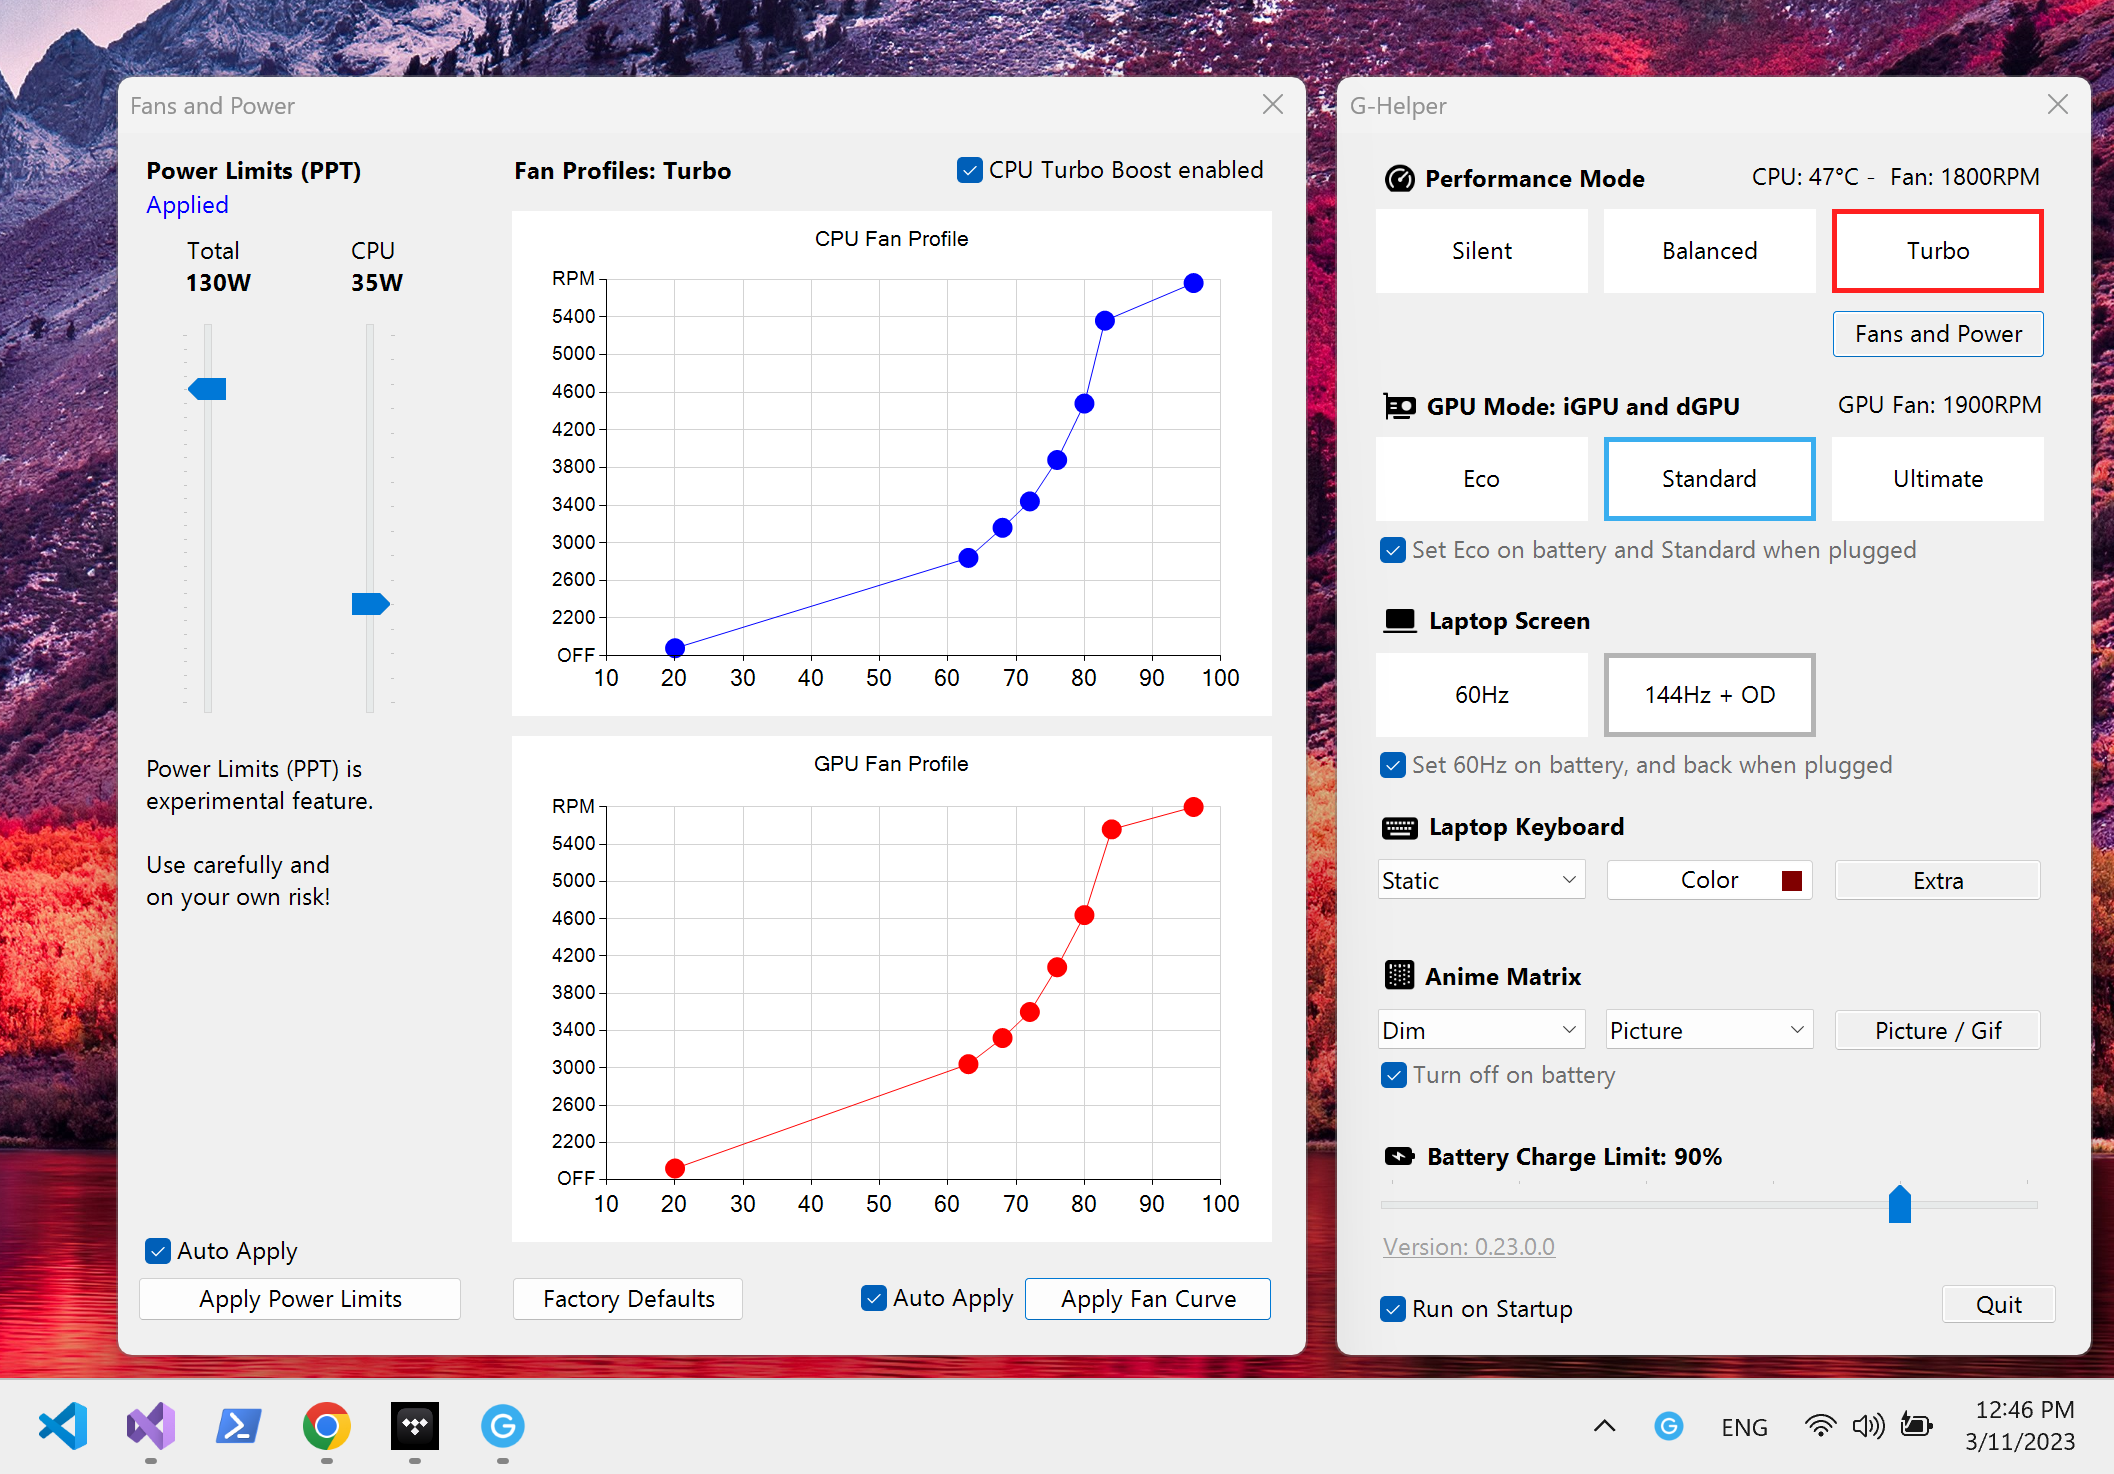Expand the Static keyboard mode dropdown
Screen dimensions: 2114x1474
pos(1481,880)
